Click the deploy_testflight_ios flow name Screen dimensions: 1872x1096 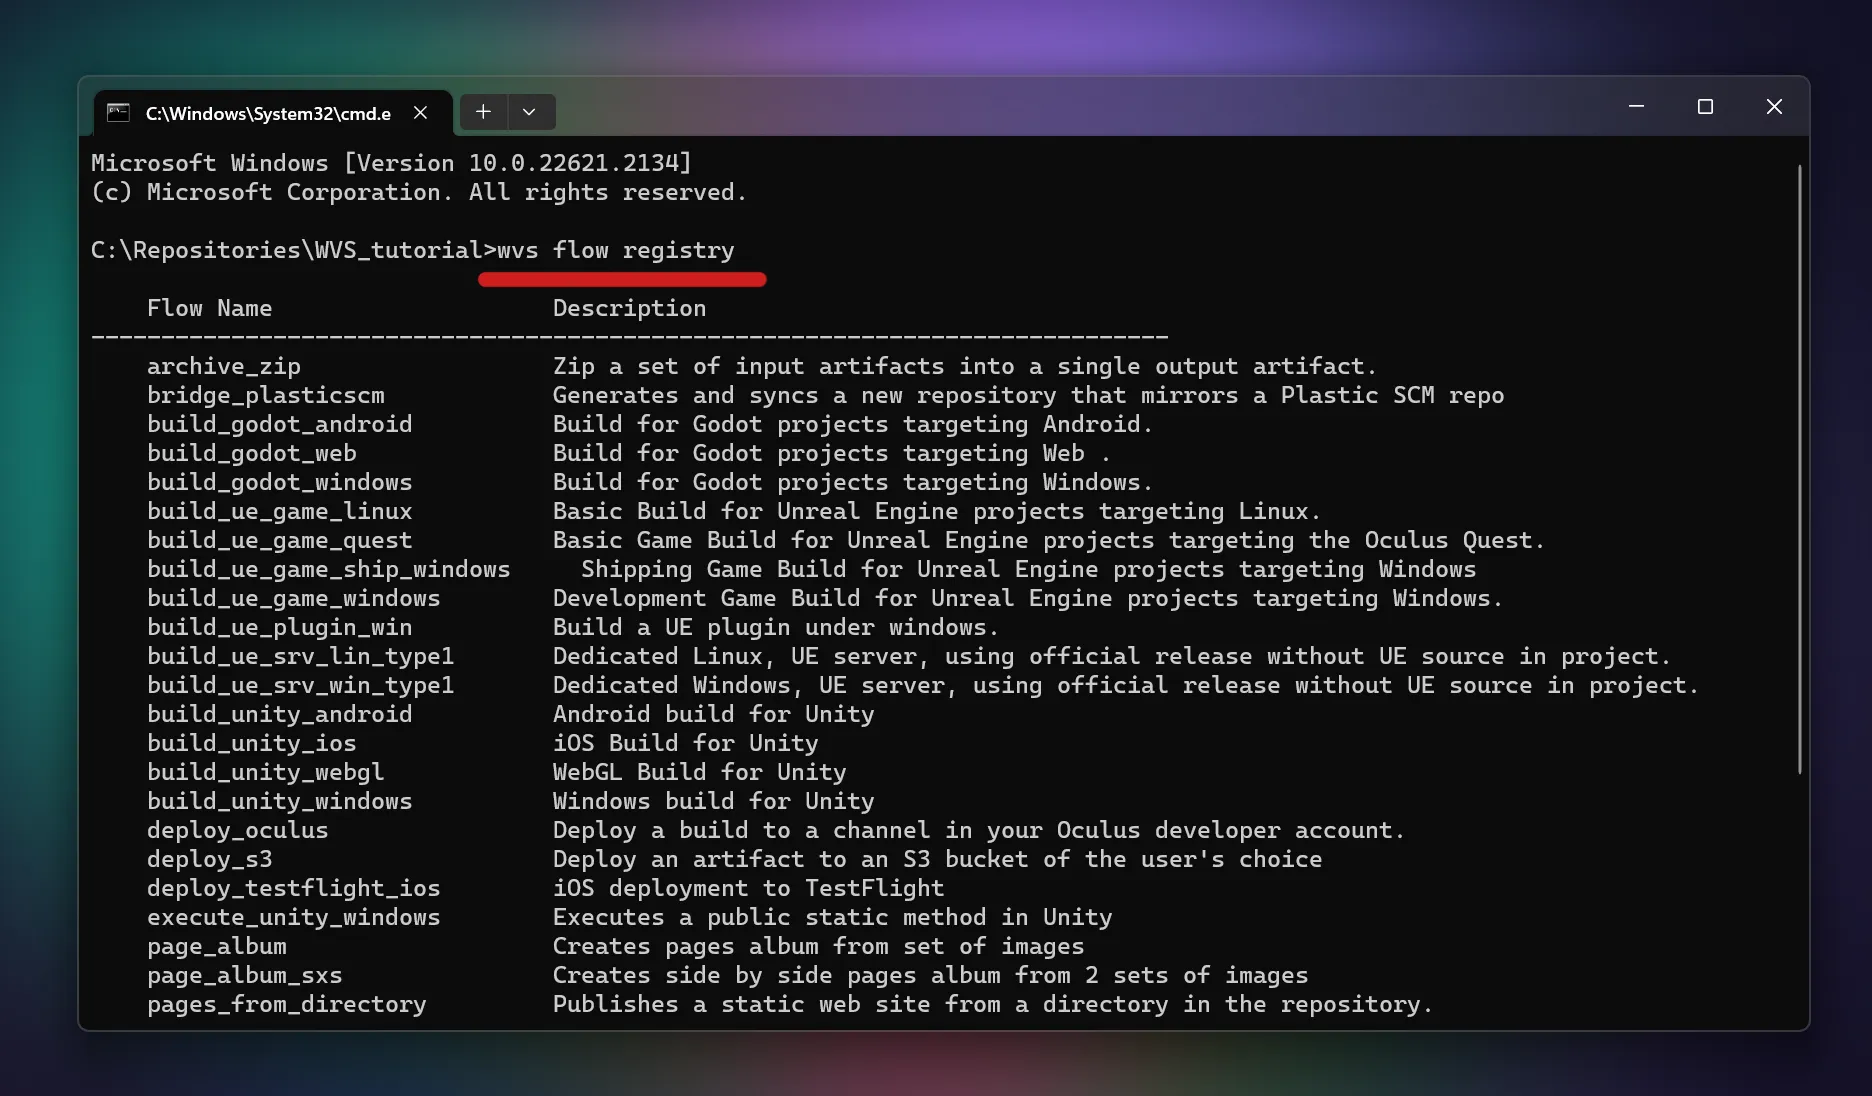coord(293,888)
